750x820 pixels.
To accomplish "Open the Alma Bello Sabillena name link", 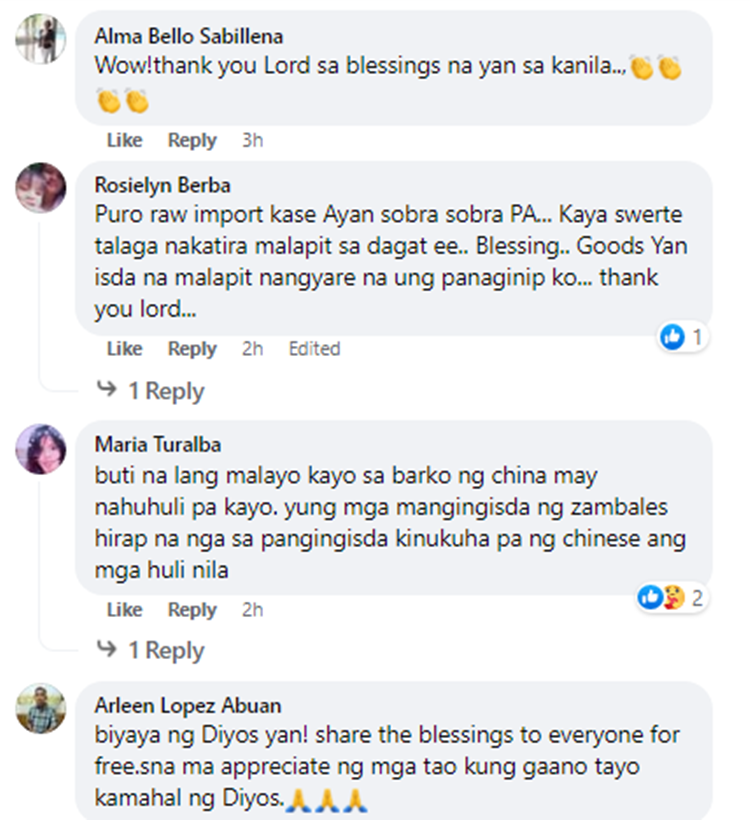I will 188,36.
